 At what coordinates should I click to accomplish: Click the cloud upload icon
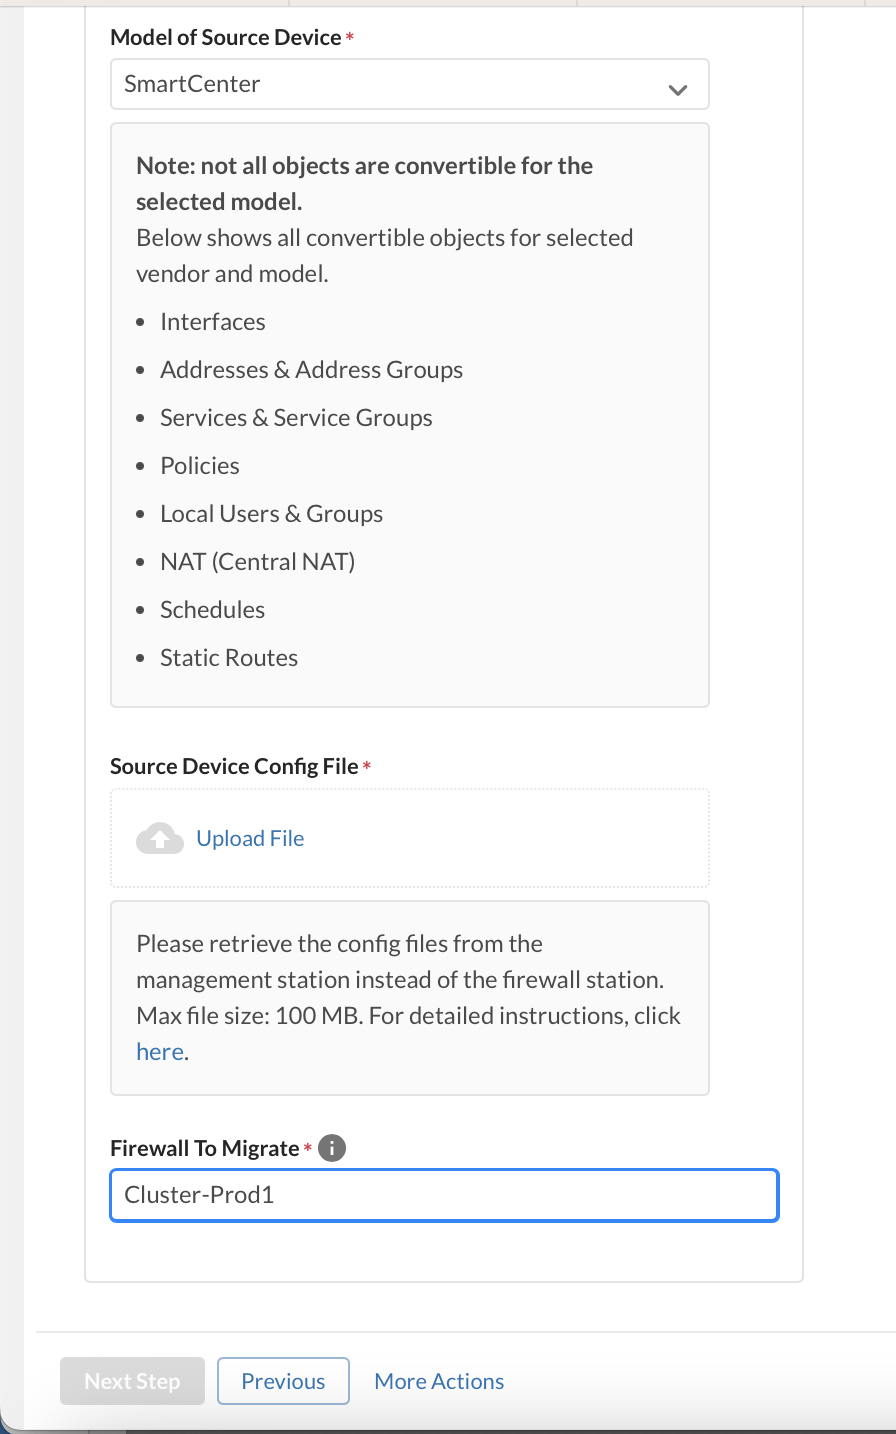coord(160,838)
